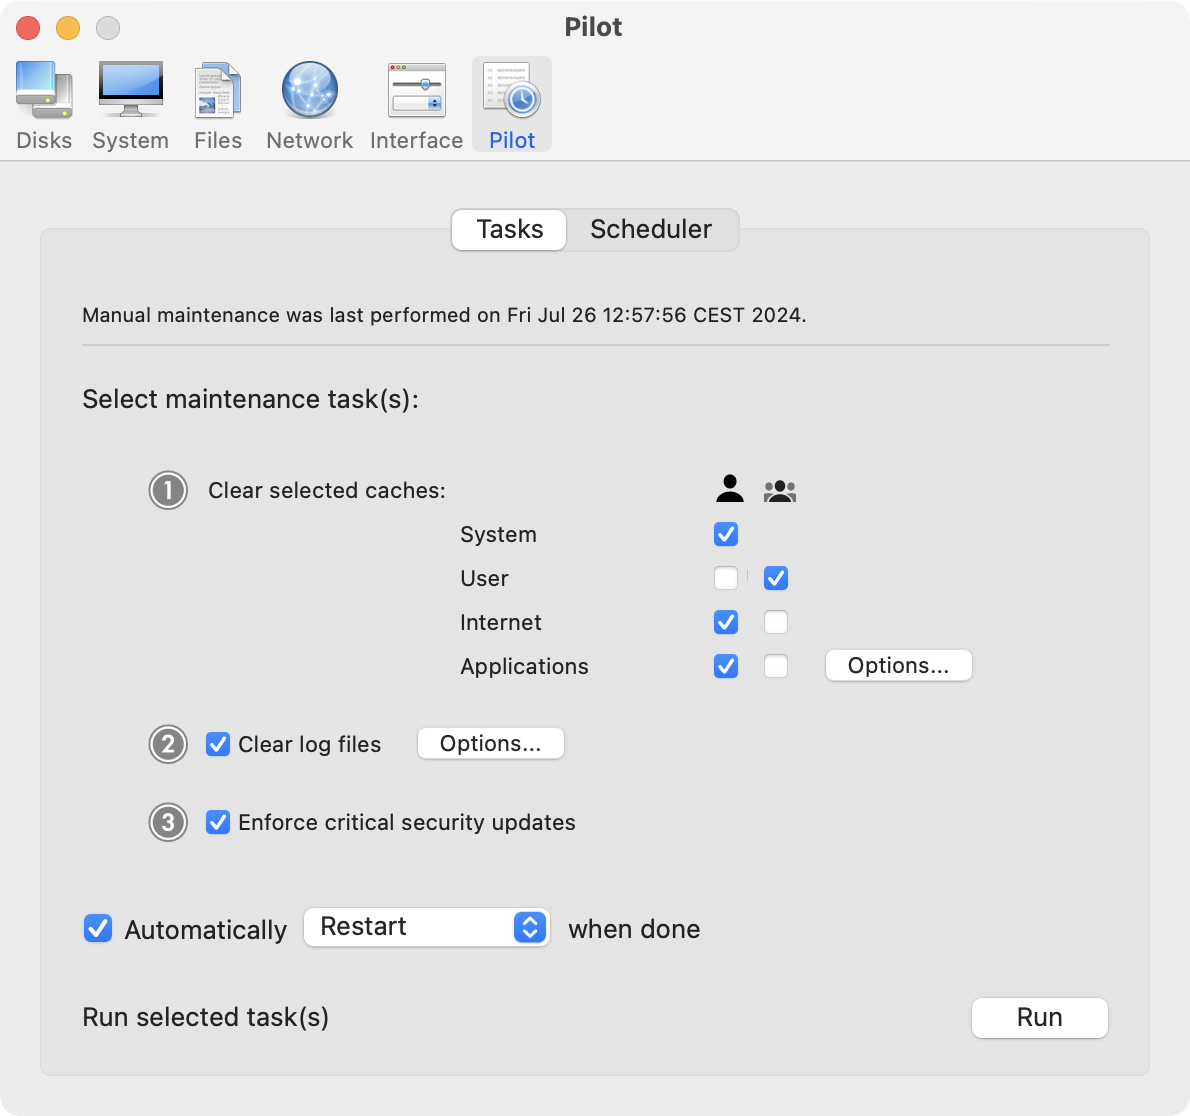This screenshot has height=1116, width=1190.
Task: Toggle the Automatically checkbox
Action: pos(98,928)
